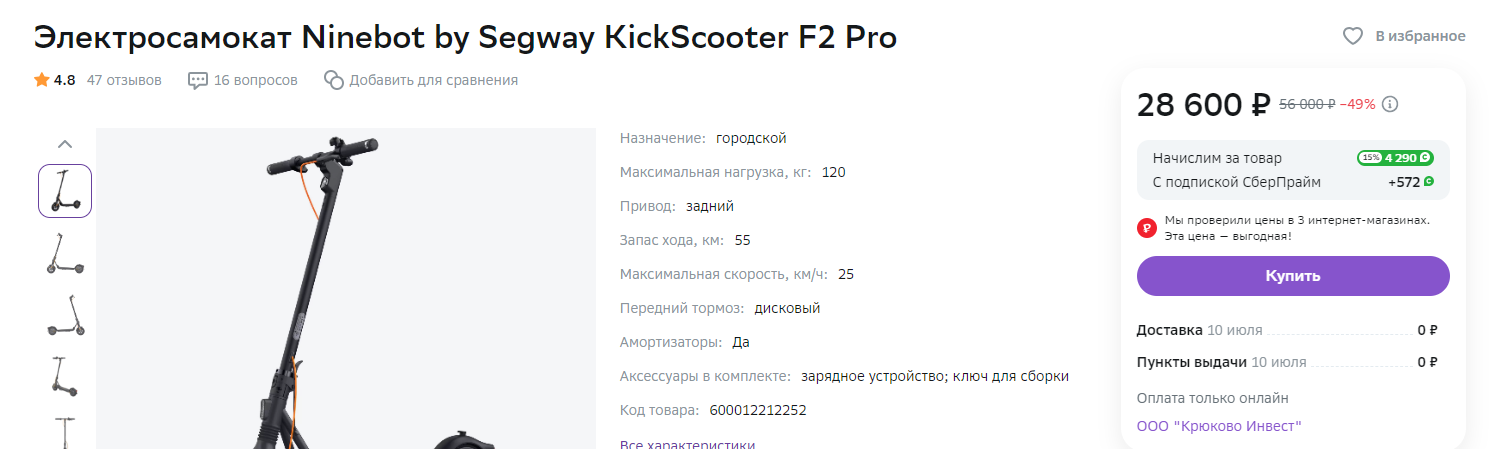Select the fourth scooter thumbnail
This screenshot has width=1497, height=449.
[x=65, y=376]
